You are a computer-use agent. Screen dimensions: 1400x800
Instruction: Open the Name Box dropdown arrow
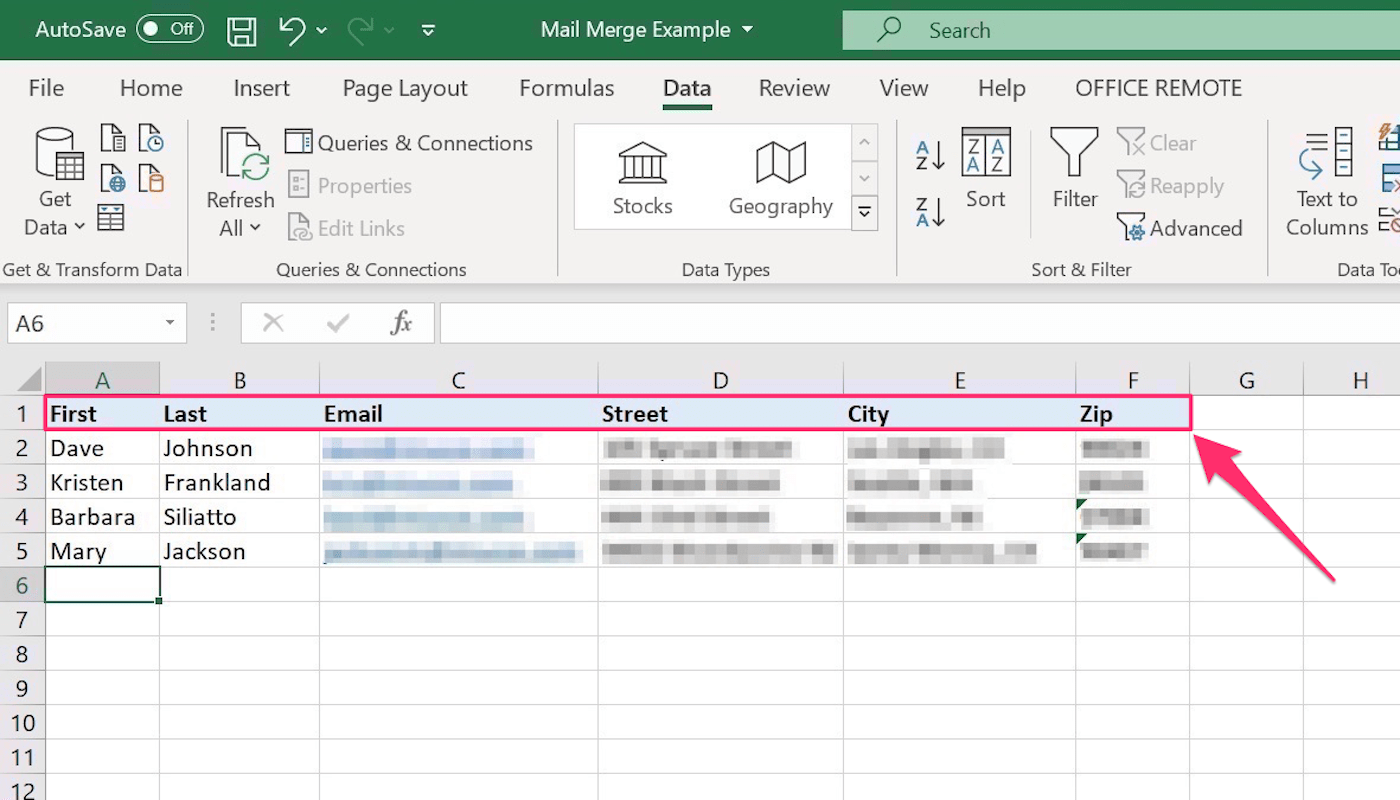tap(170, 323)
